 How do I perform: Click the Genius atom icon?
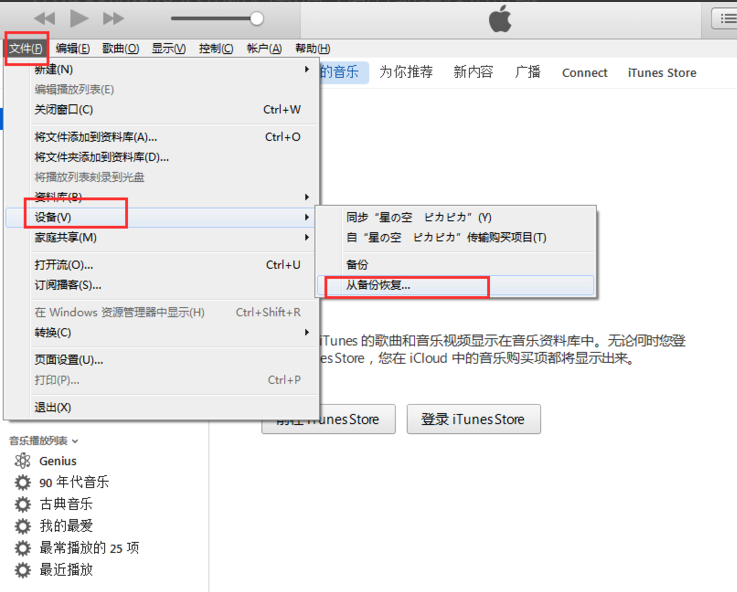tap(23, 461)
